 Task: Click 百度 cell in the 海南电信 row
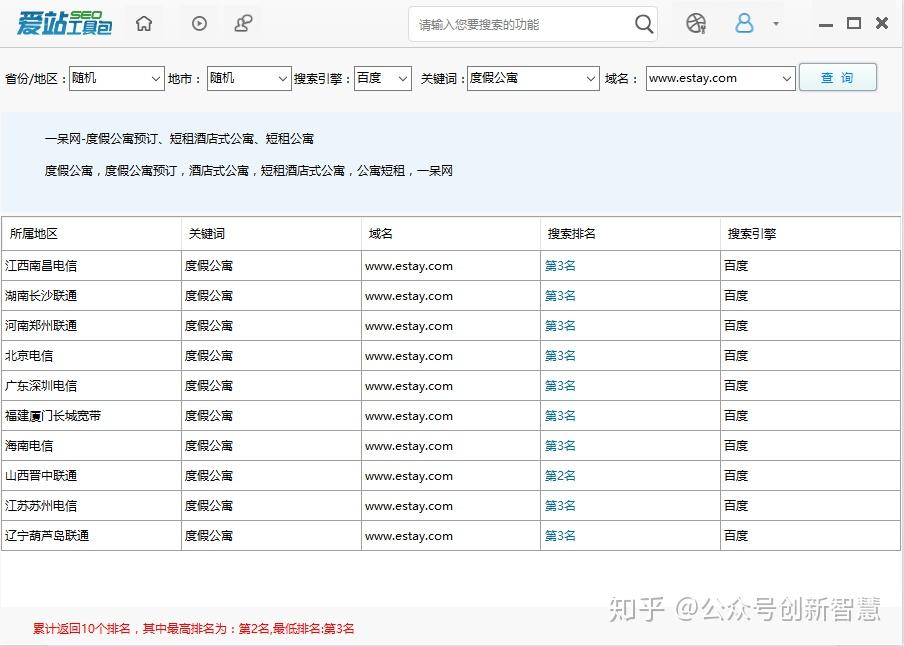(810, 446)
